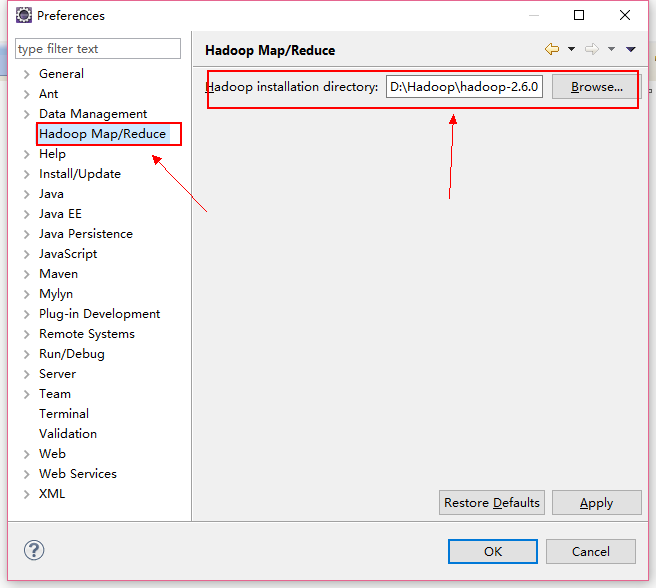Expand the Plug-in Development node
The image size is (656, 588).
[x=27, y=315]
